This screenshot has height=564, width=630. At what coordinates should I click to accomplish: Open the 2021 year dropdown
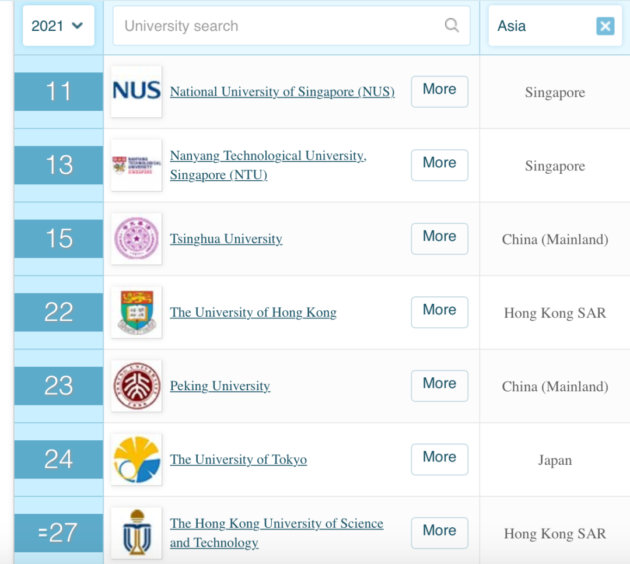[59, 26]
